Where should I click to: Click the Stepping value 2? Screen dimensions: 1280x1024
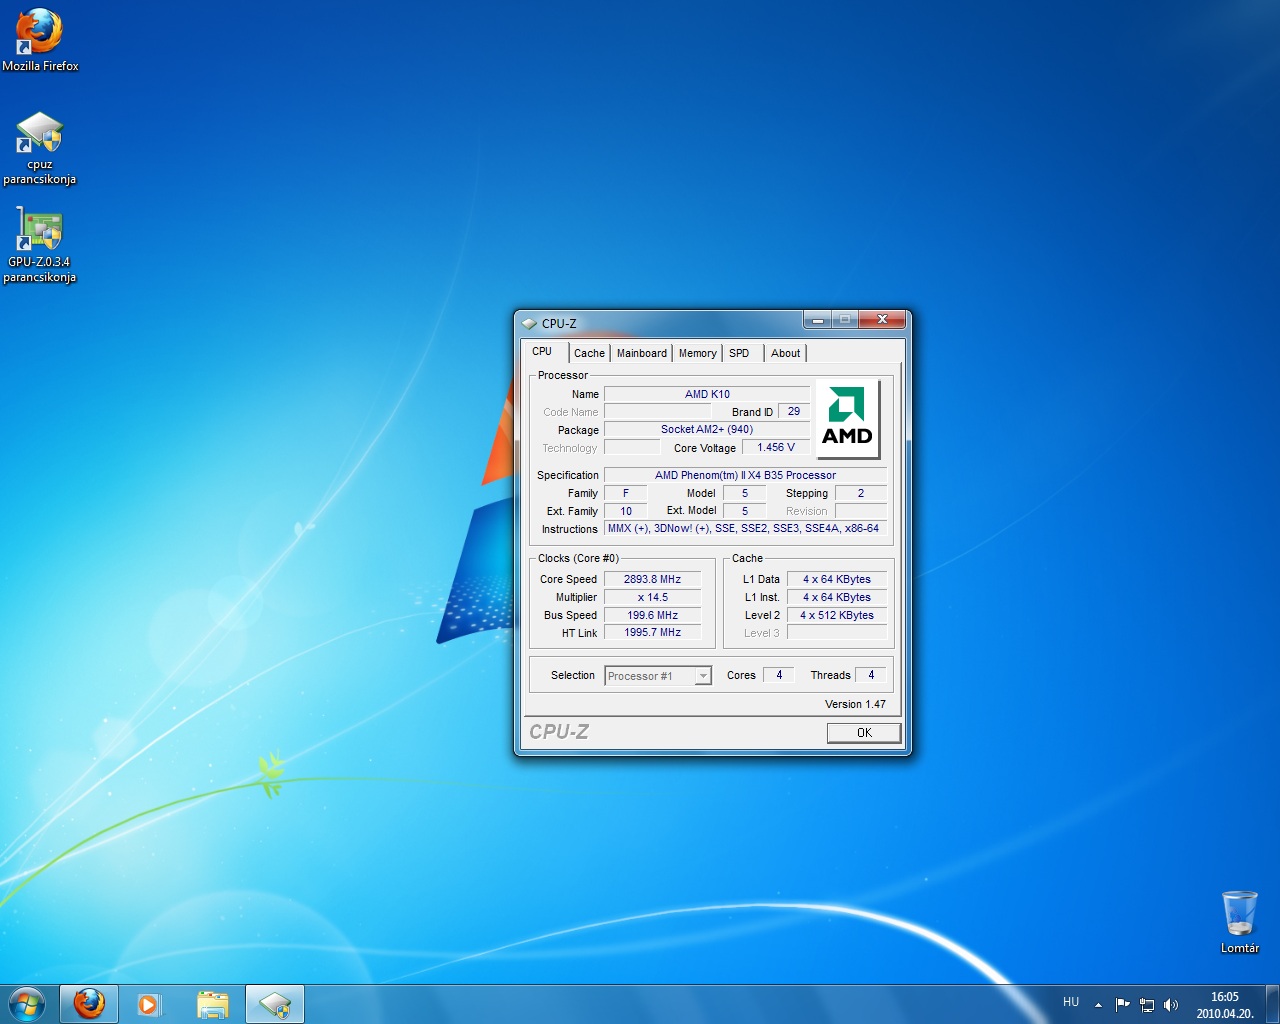click(861, 493)
